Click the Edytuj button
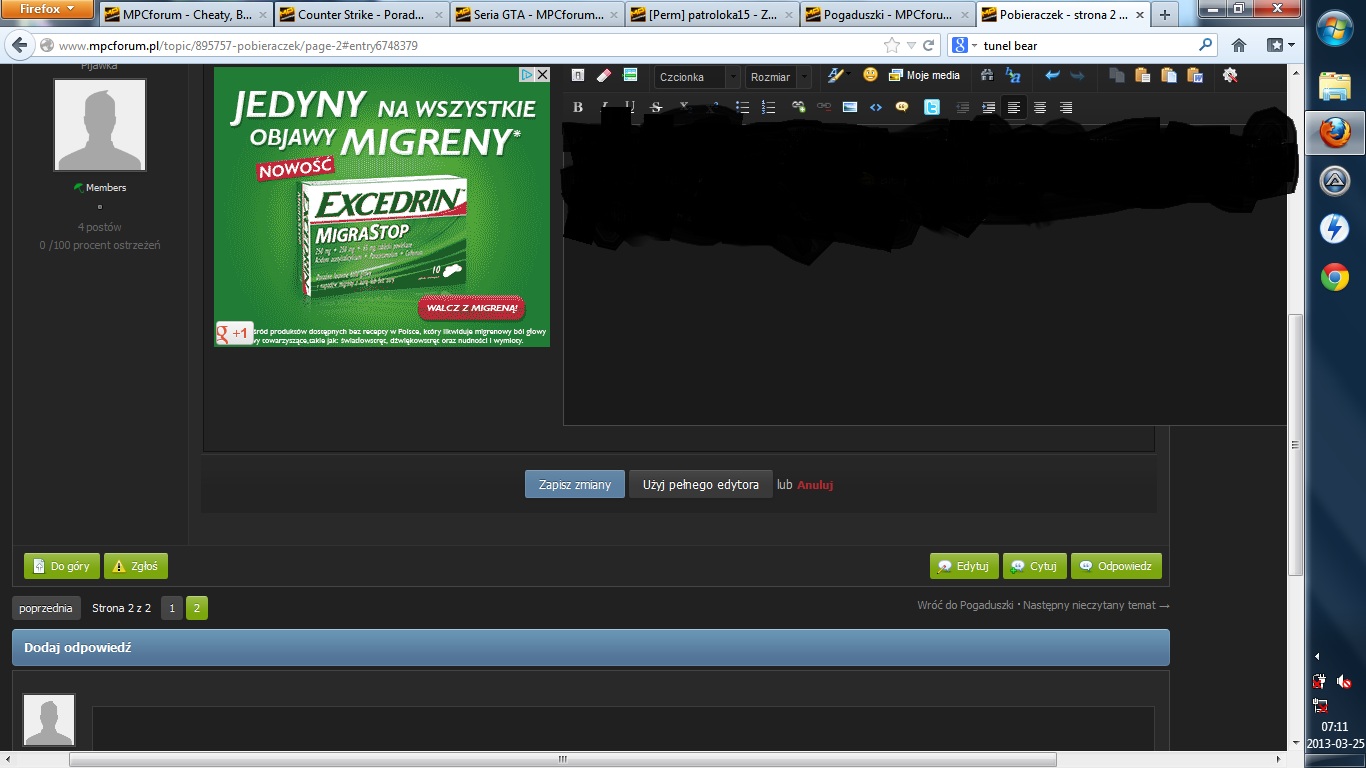The height and width of the screenshot is (768, 1366). tap(964, 566)
